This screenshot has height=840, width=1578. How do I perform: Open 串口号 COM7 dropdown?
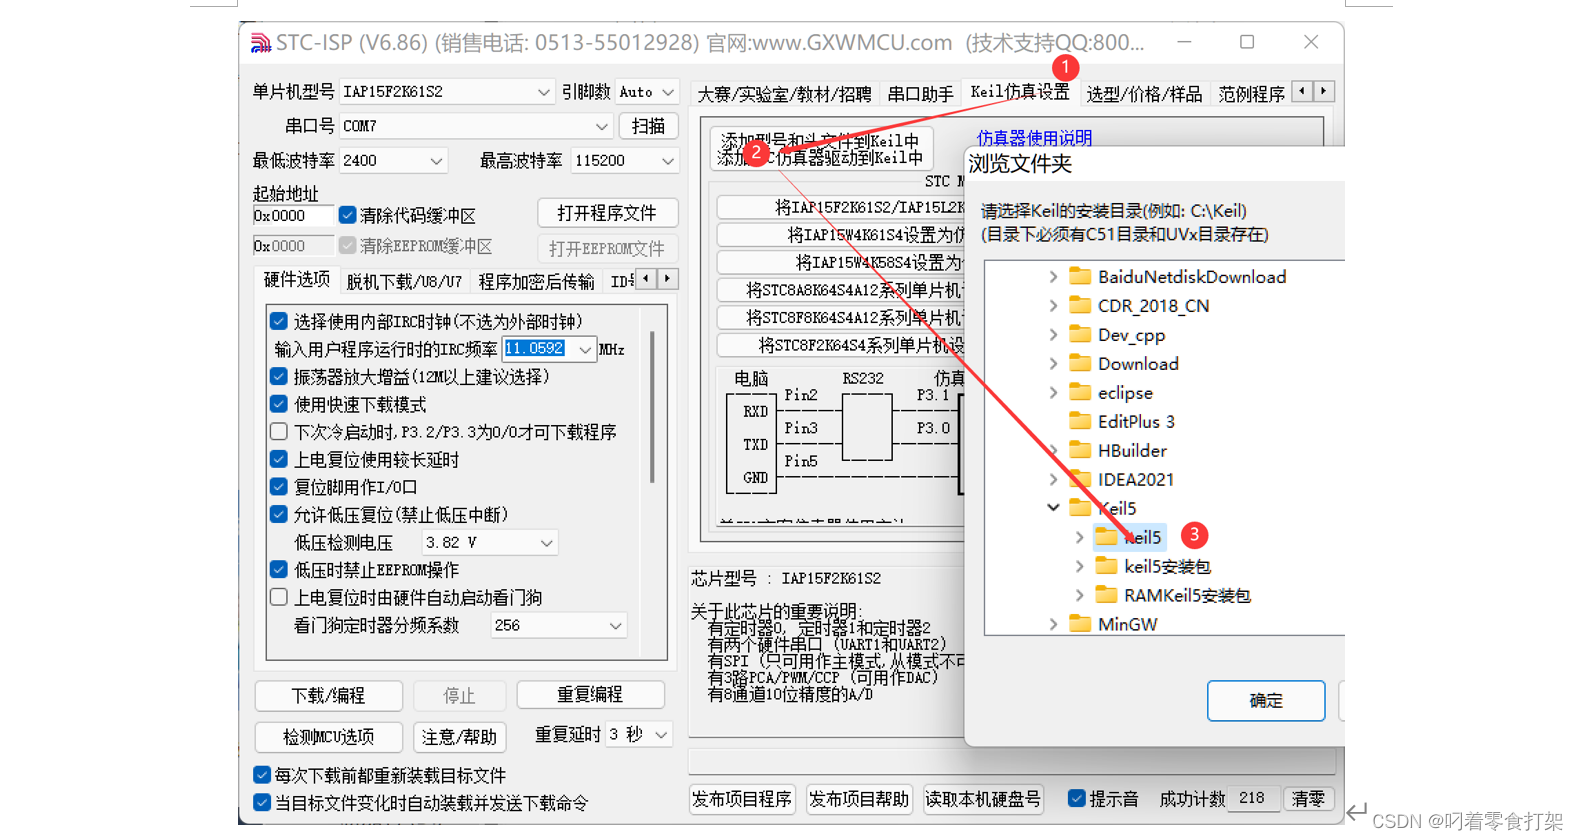pos(475,126)
